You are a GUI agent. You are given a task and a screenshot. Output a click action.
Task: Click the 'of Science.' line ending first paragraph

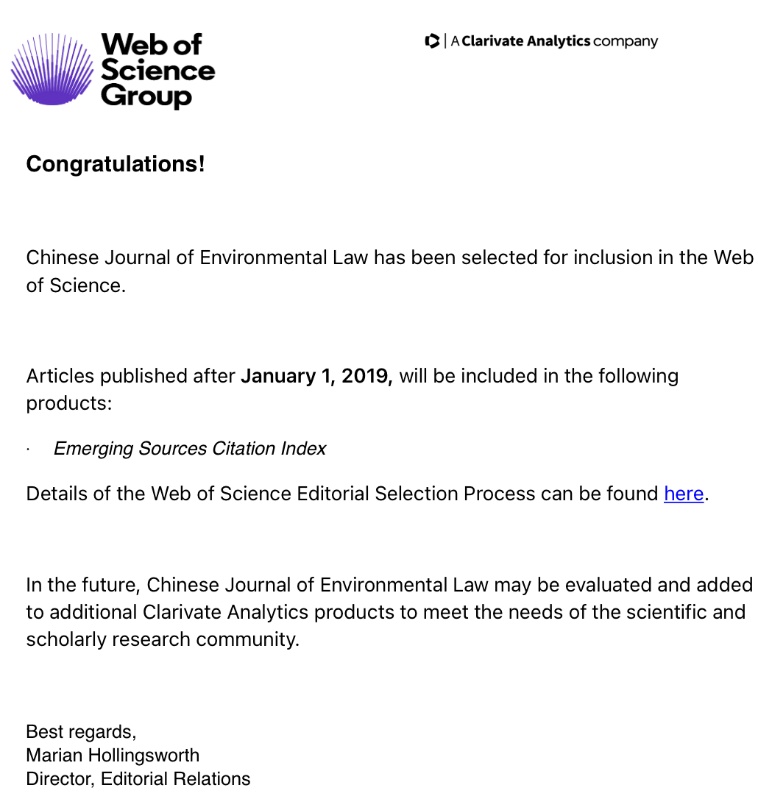[x=77, y=285]
